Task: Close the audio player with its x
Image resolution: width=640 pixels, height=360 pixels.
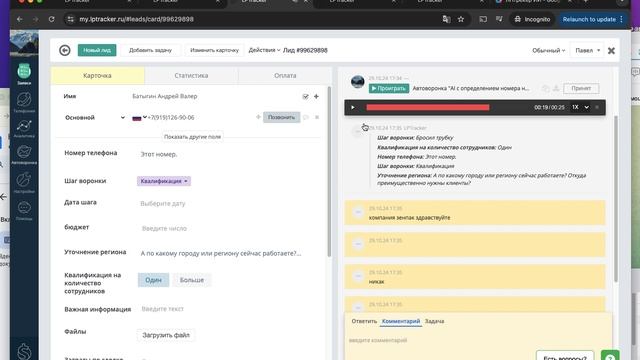Action: click(597, 107)
